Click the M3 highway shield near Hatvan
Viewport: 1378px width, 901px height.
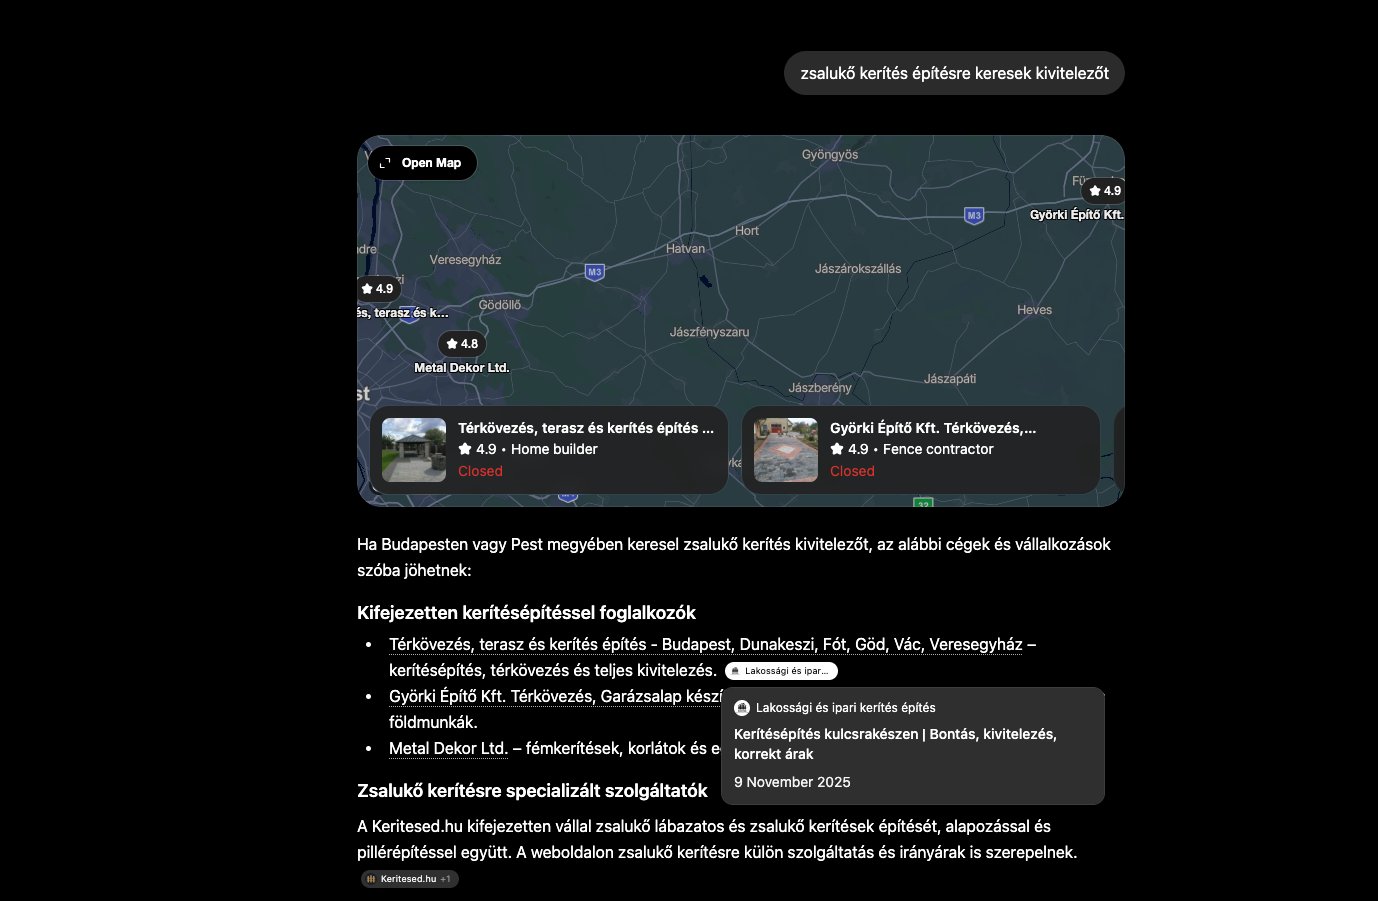tap(595, 272)
